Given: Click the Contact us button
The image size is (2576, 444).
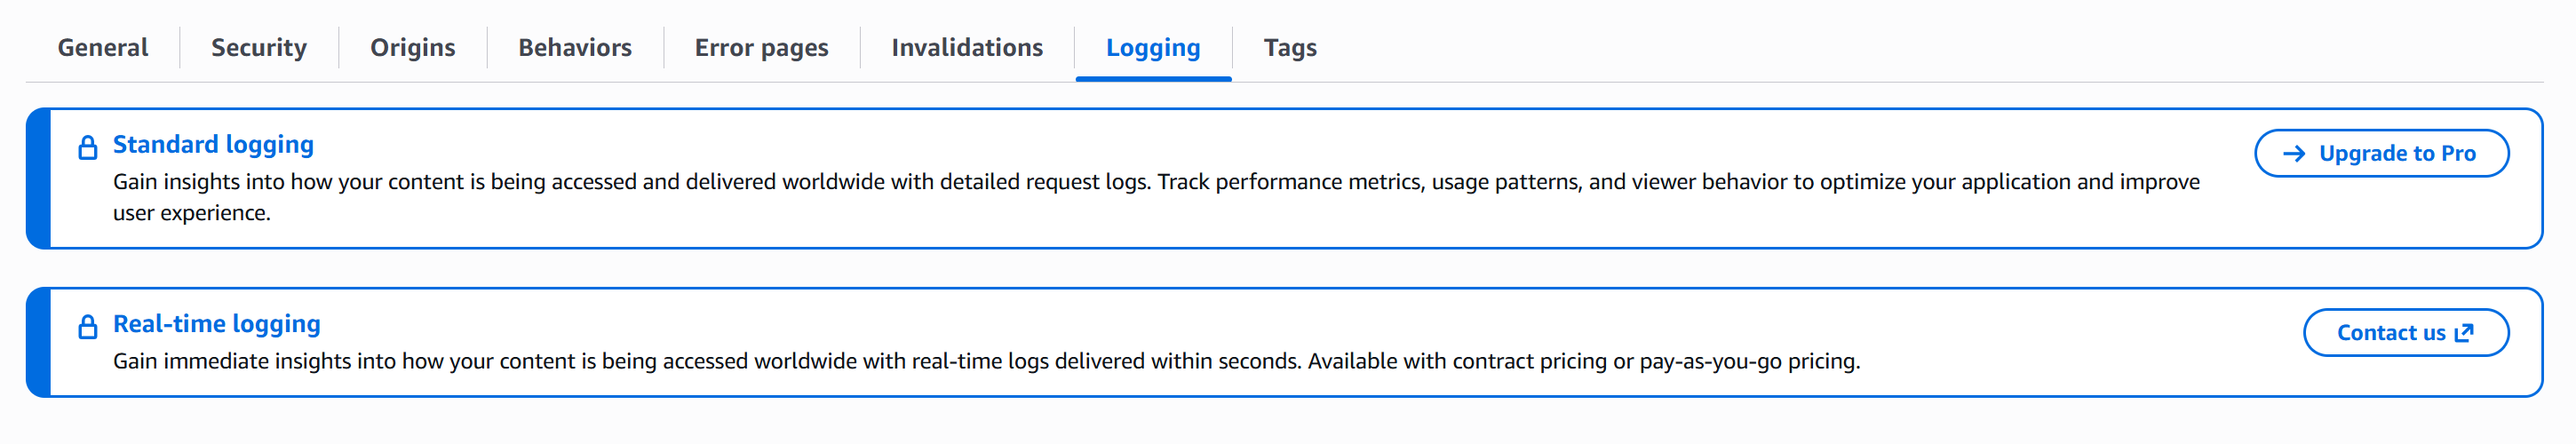Looking at the screenshot, I should (x=2391, y=333).
